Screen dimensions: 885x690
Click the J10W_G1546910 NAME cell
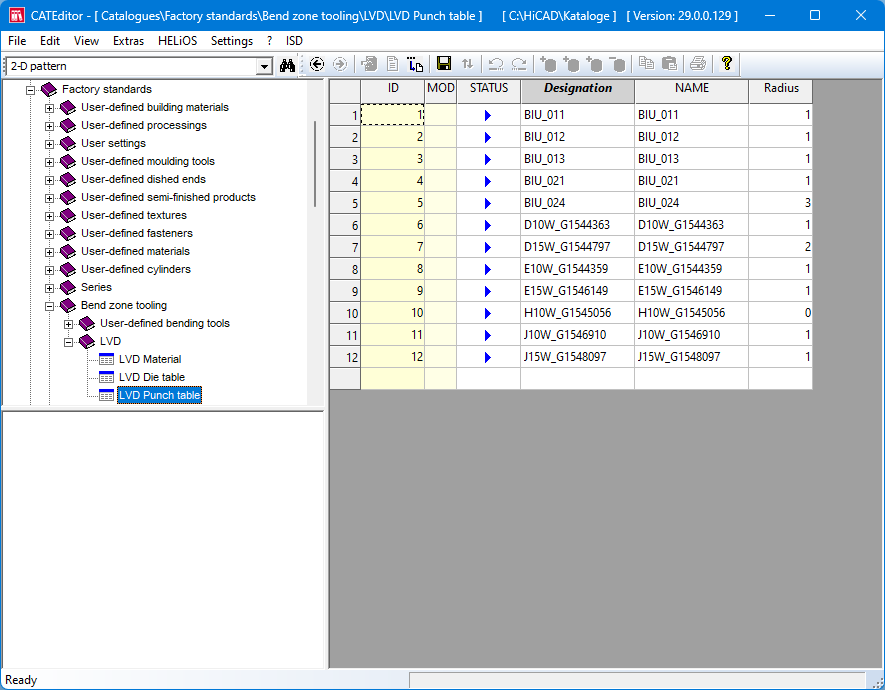[691, 335]
